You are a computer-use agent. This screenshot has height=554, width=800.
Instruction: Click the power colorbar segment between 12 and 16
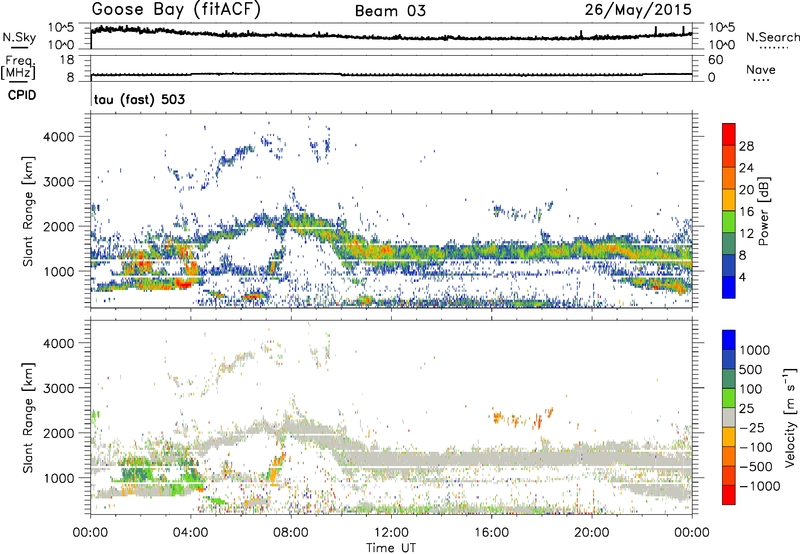pos(729,222)
